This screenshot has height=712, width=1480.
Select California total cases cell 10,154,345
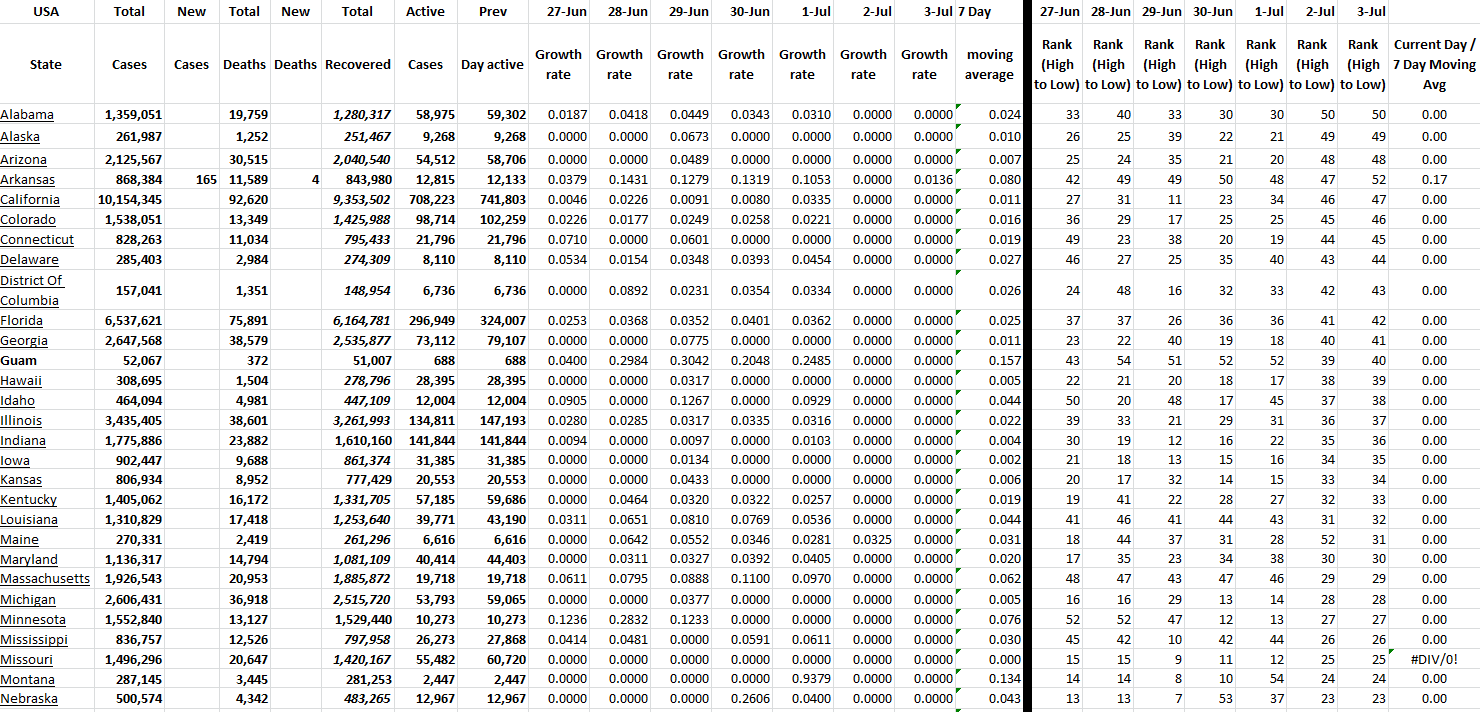(129, 200)
